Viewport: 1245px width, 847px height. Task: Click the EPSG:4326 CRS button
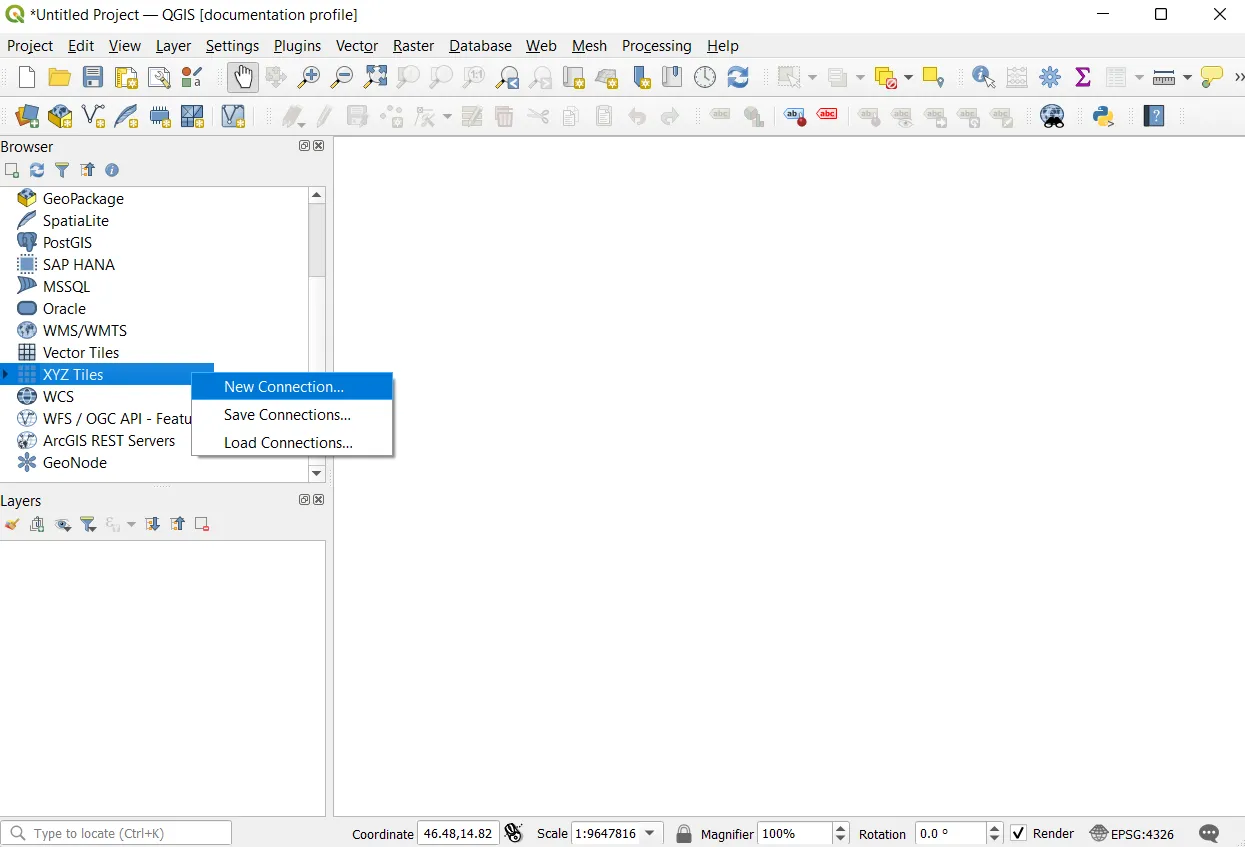click(1132, 833)
